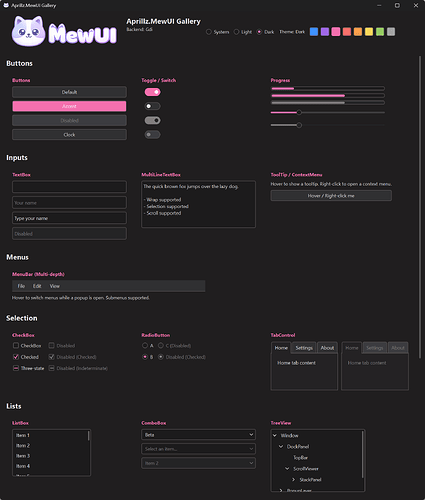Click the main page vertical scrollbar
The height and width of the screenshot is (500, 425).
(x=420, y=207)
